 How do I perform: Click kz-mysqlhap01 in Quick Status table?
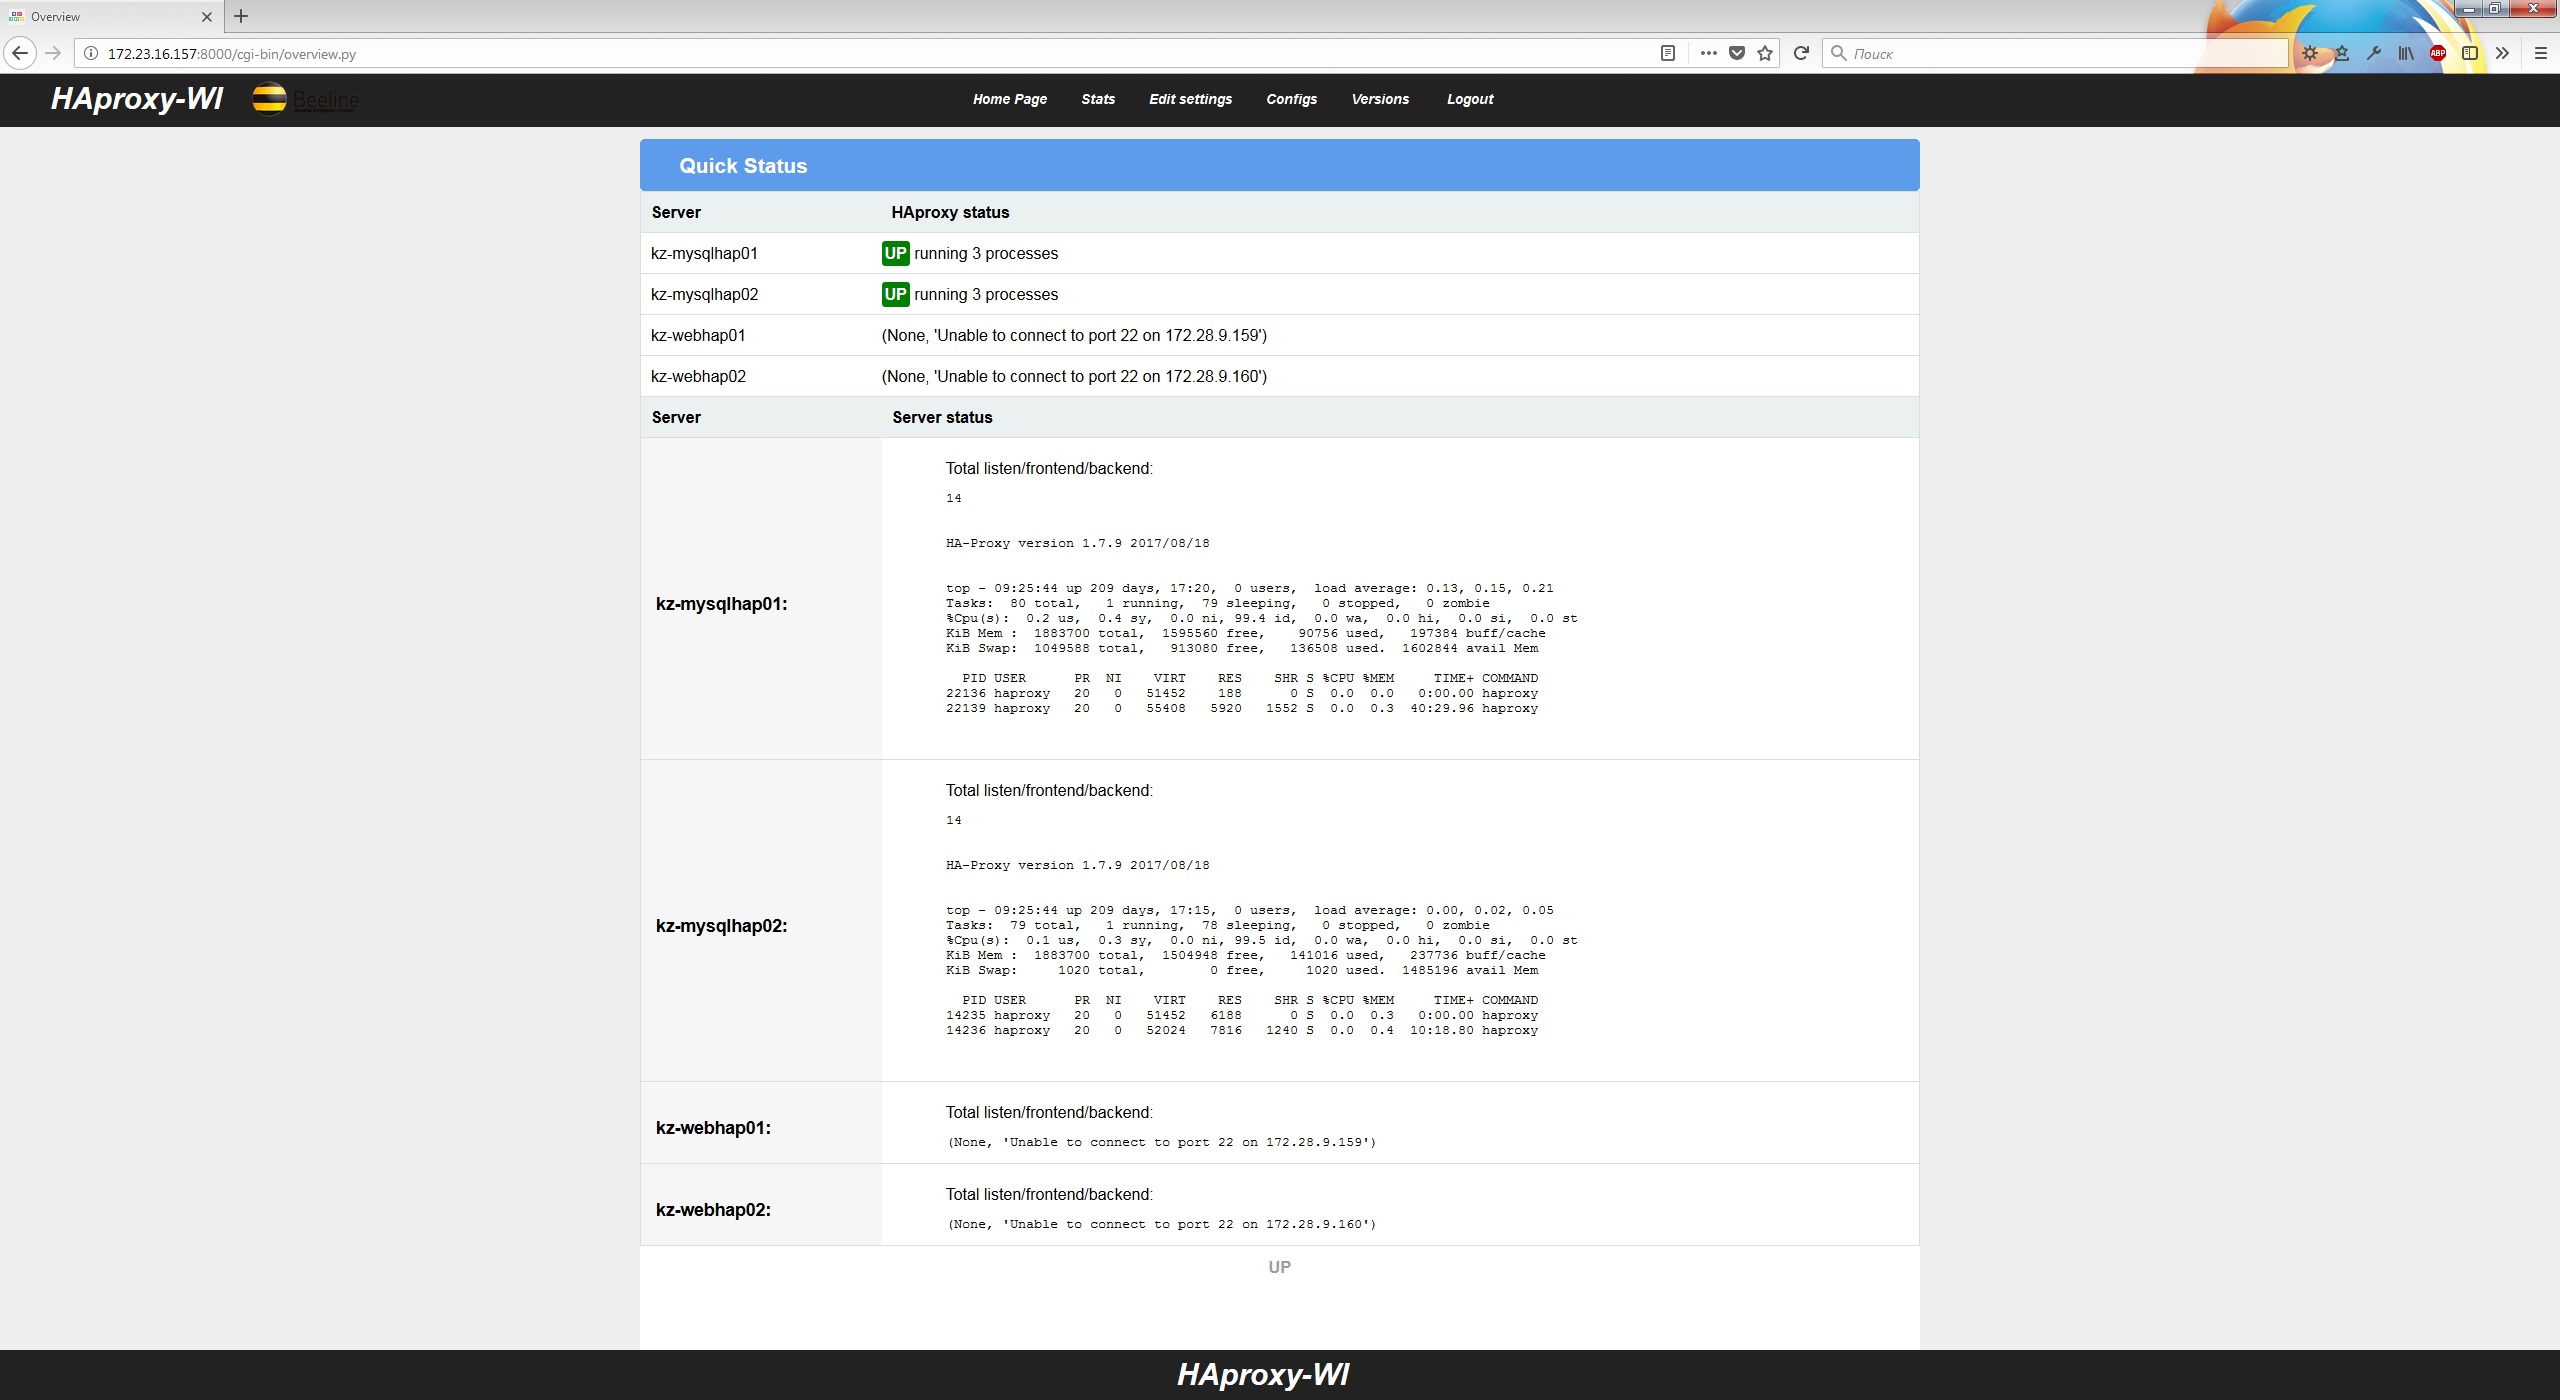[x=704, y=254]
